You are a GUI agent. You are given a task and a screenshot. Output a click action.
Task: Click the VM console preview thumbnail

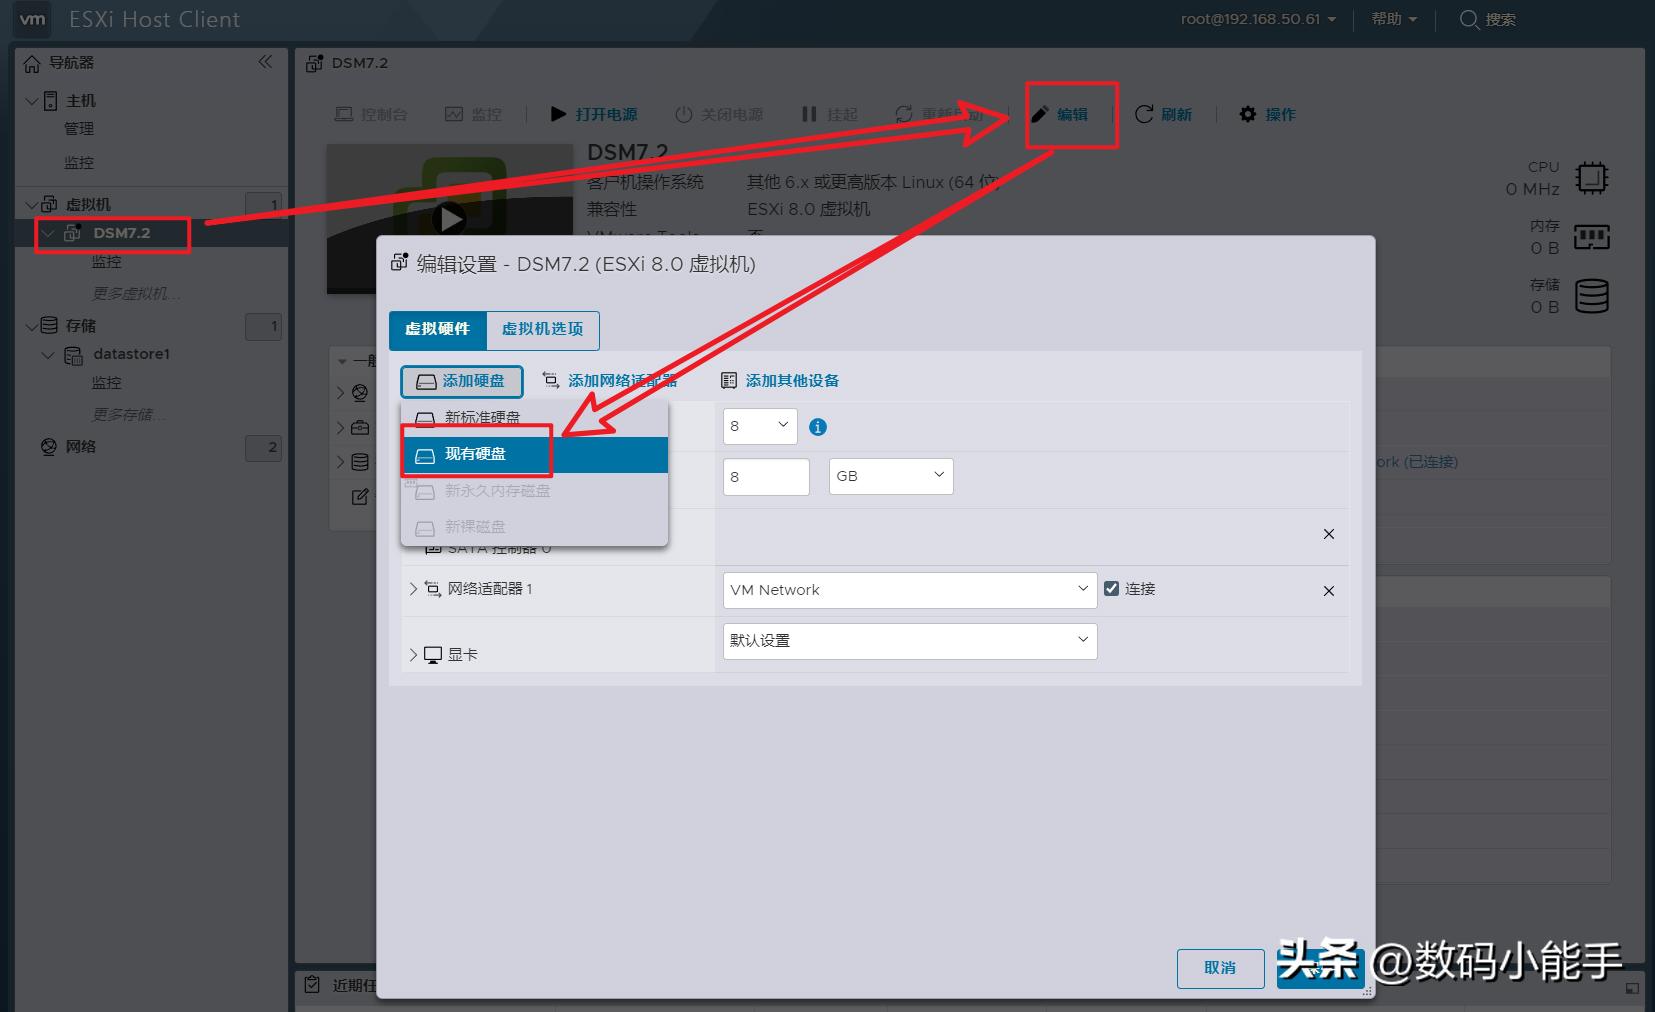(x=451, y=218)
